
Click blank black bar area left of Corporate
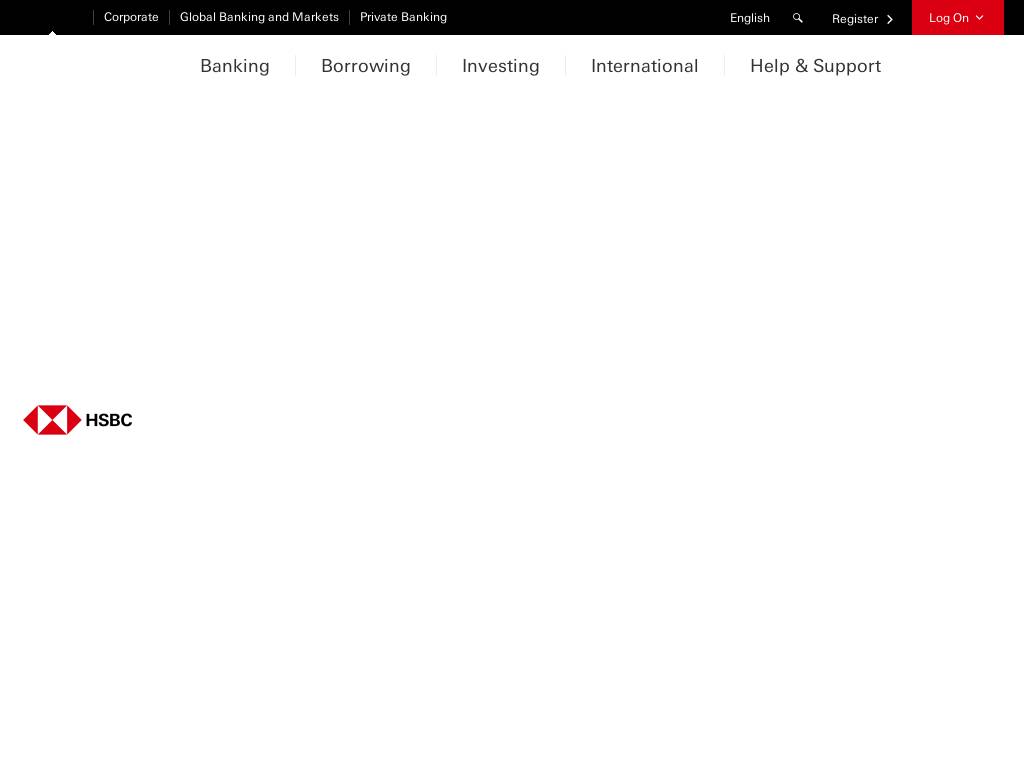pyautogui.click(x=45, y=14)
